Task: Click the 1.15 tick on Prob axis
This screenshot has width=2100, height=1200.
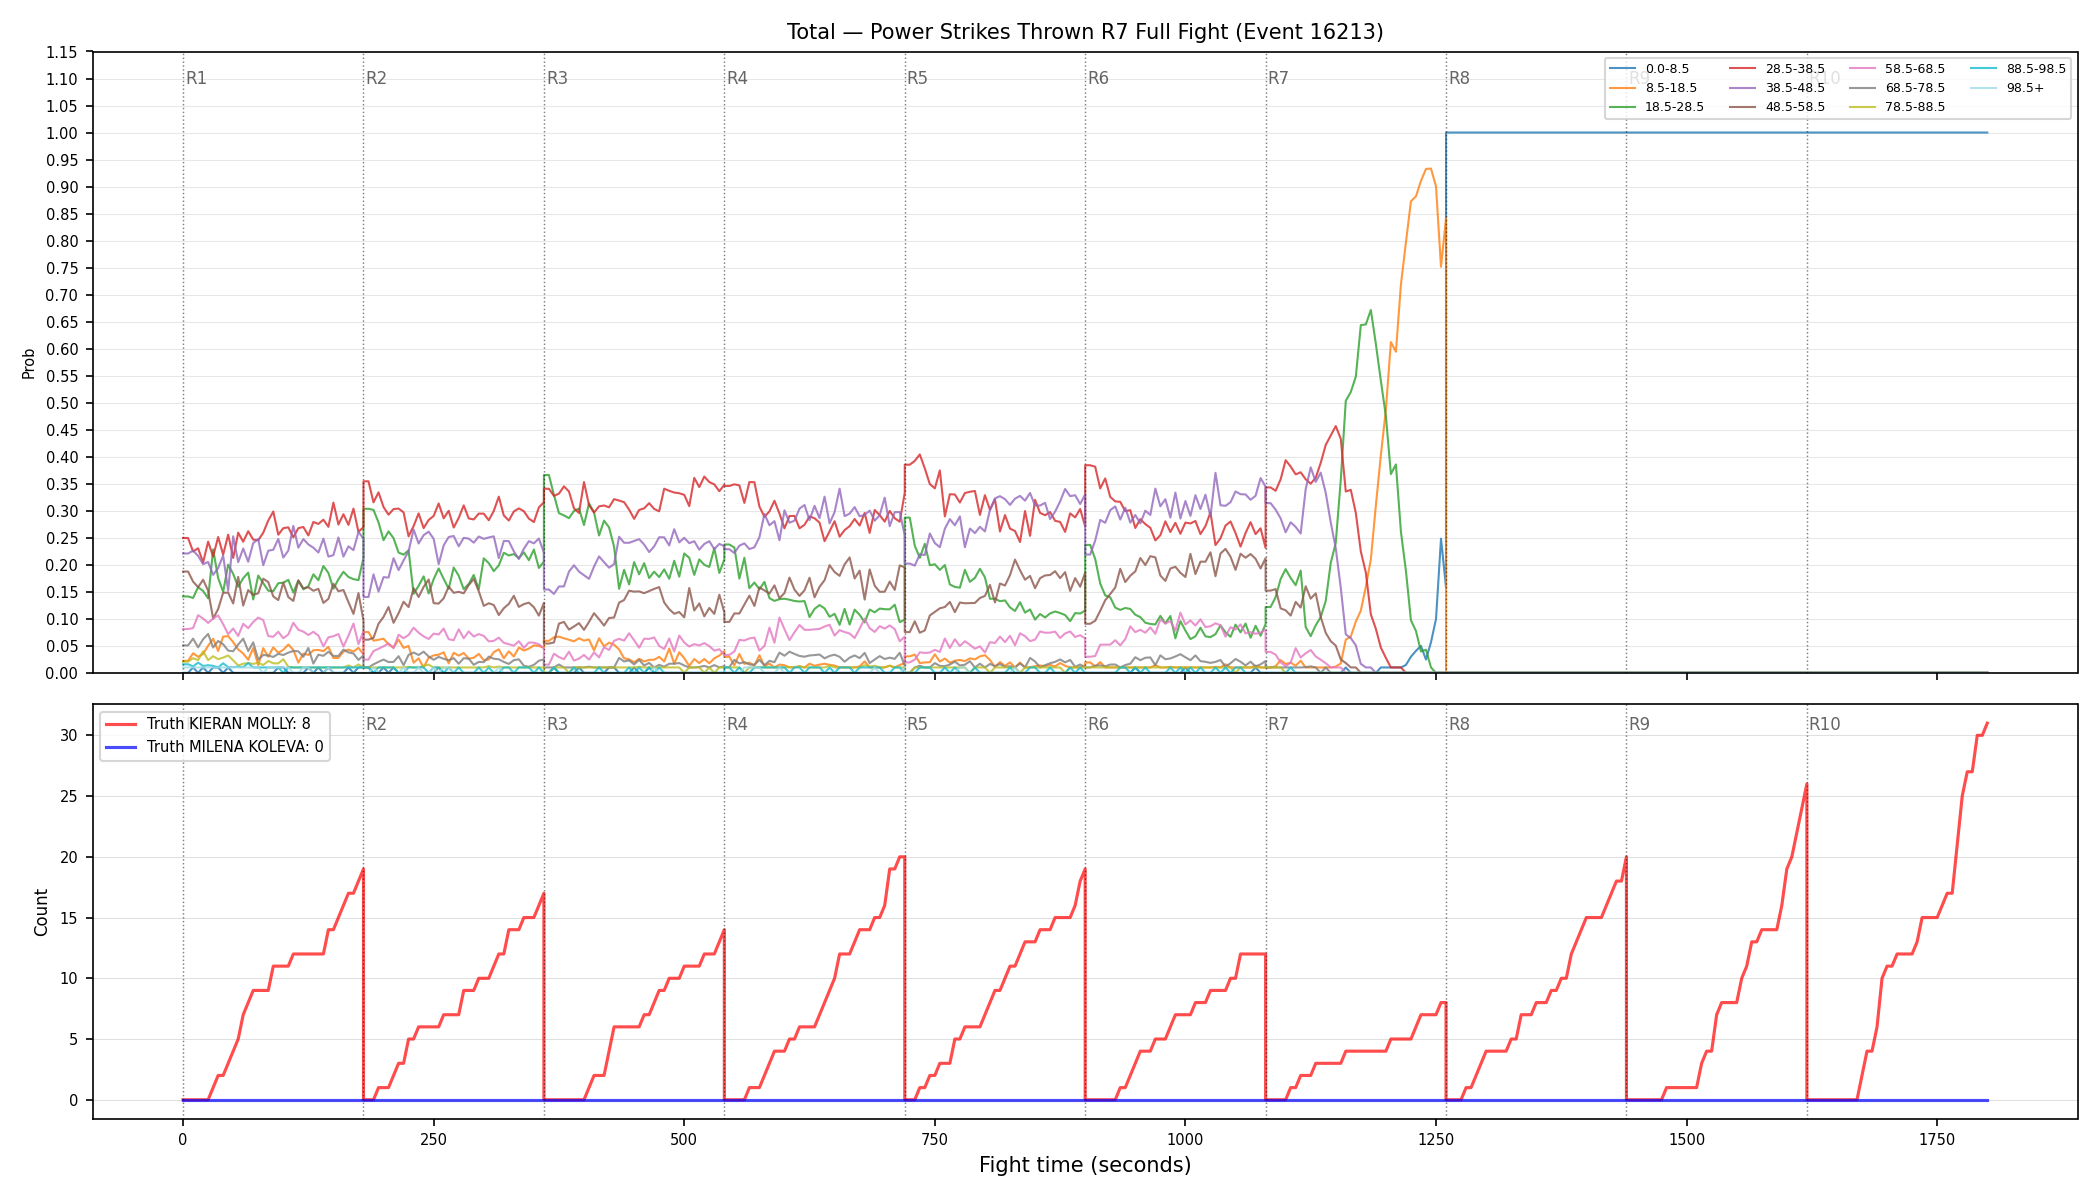Action: [x=62, y=52]
